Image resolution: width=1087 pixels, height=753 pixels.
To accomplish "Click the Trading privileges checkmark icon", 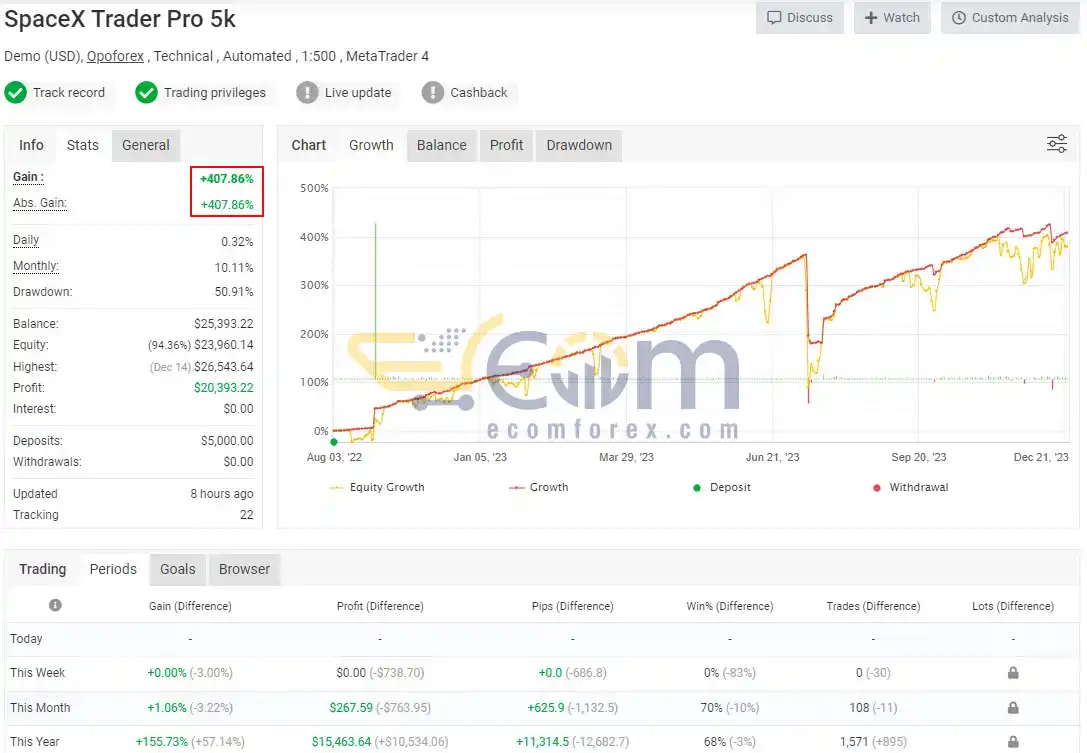I will pyautogui.click(x=146, y=92).
